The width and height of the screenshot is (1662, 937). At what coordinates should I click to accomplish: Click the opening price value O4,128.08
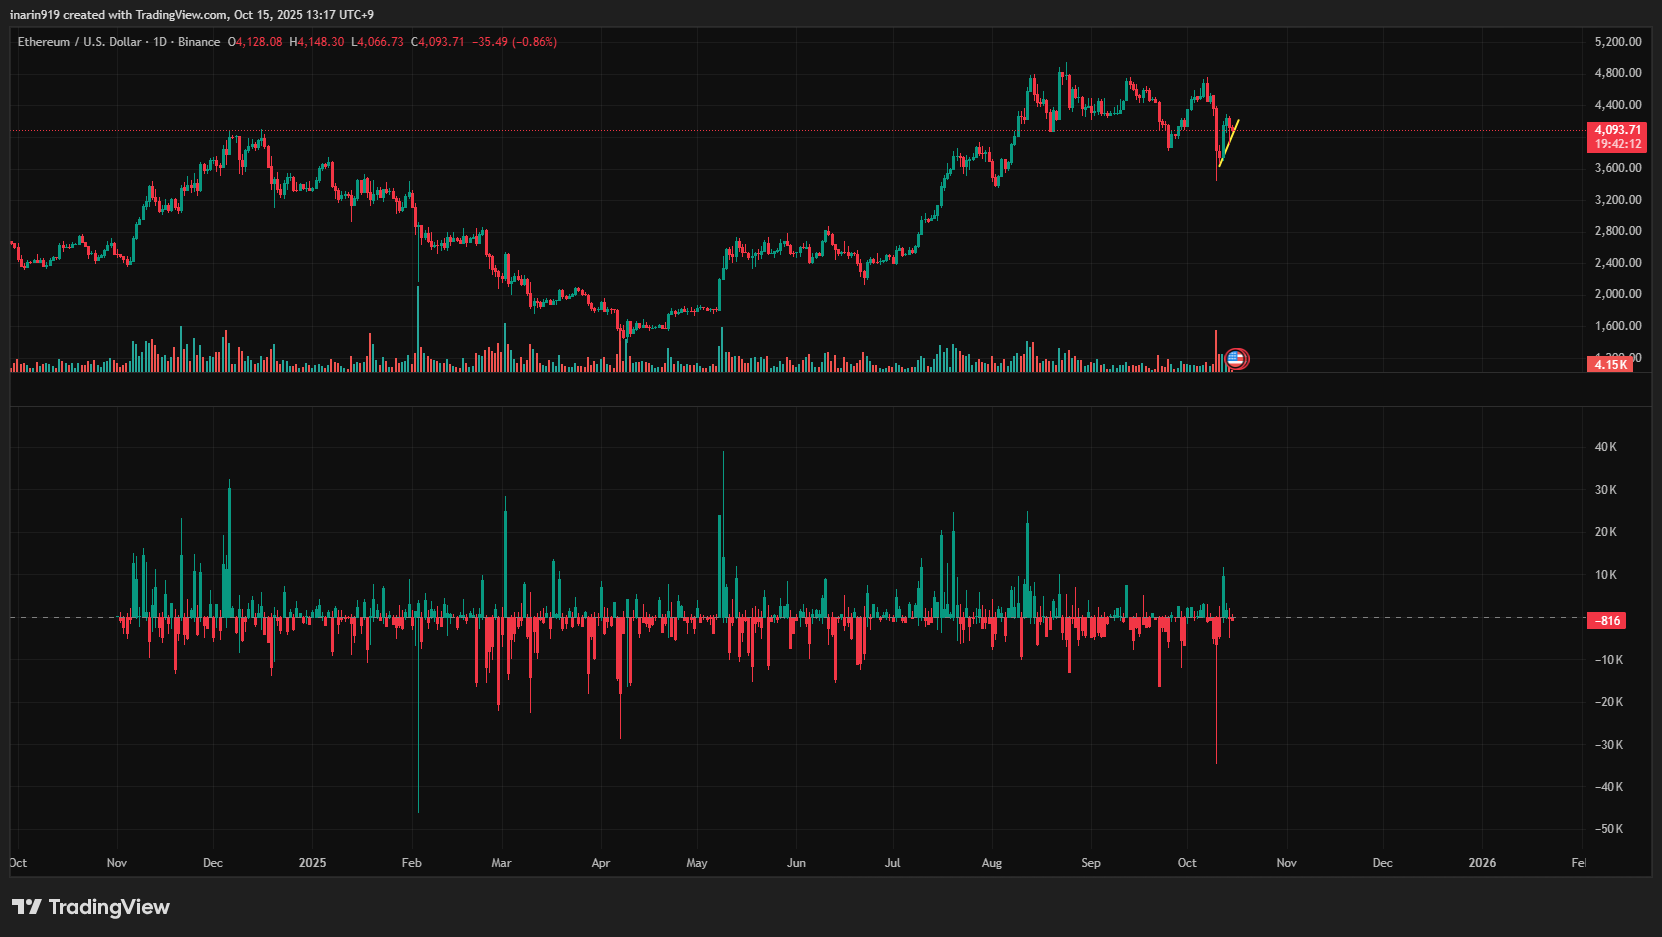click(x=255, y=42)
